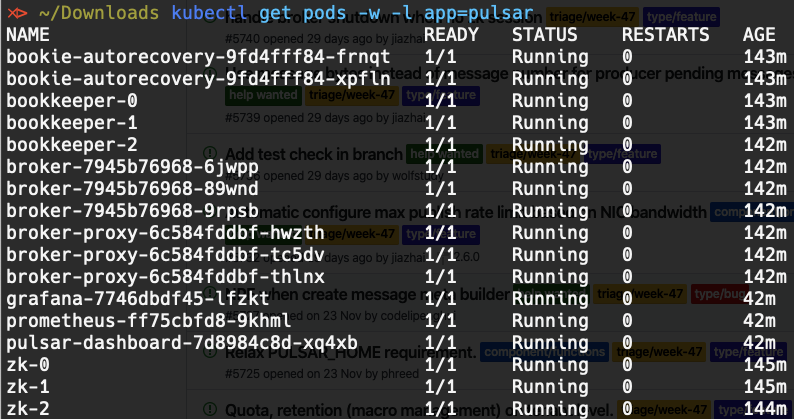This screenshot has height=419, width=794.
Task: Click the open-issue icon beside Quota, retention
Action: coord(210,409)
